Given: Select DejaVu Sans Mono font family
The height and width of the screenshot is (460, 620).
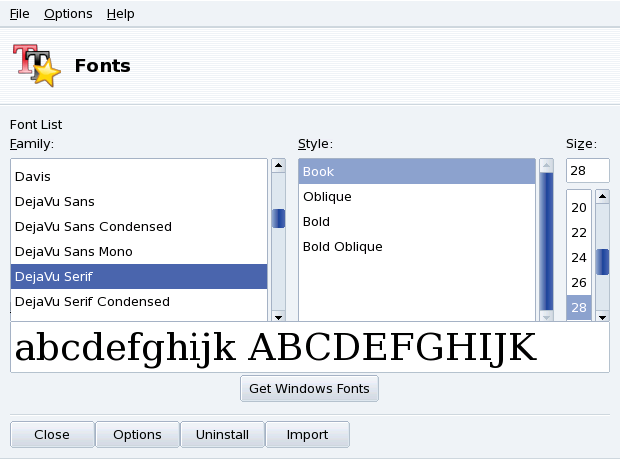Looking at the screenshot, I should pyautogui.click(x=74, y=251).
